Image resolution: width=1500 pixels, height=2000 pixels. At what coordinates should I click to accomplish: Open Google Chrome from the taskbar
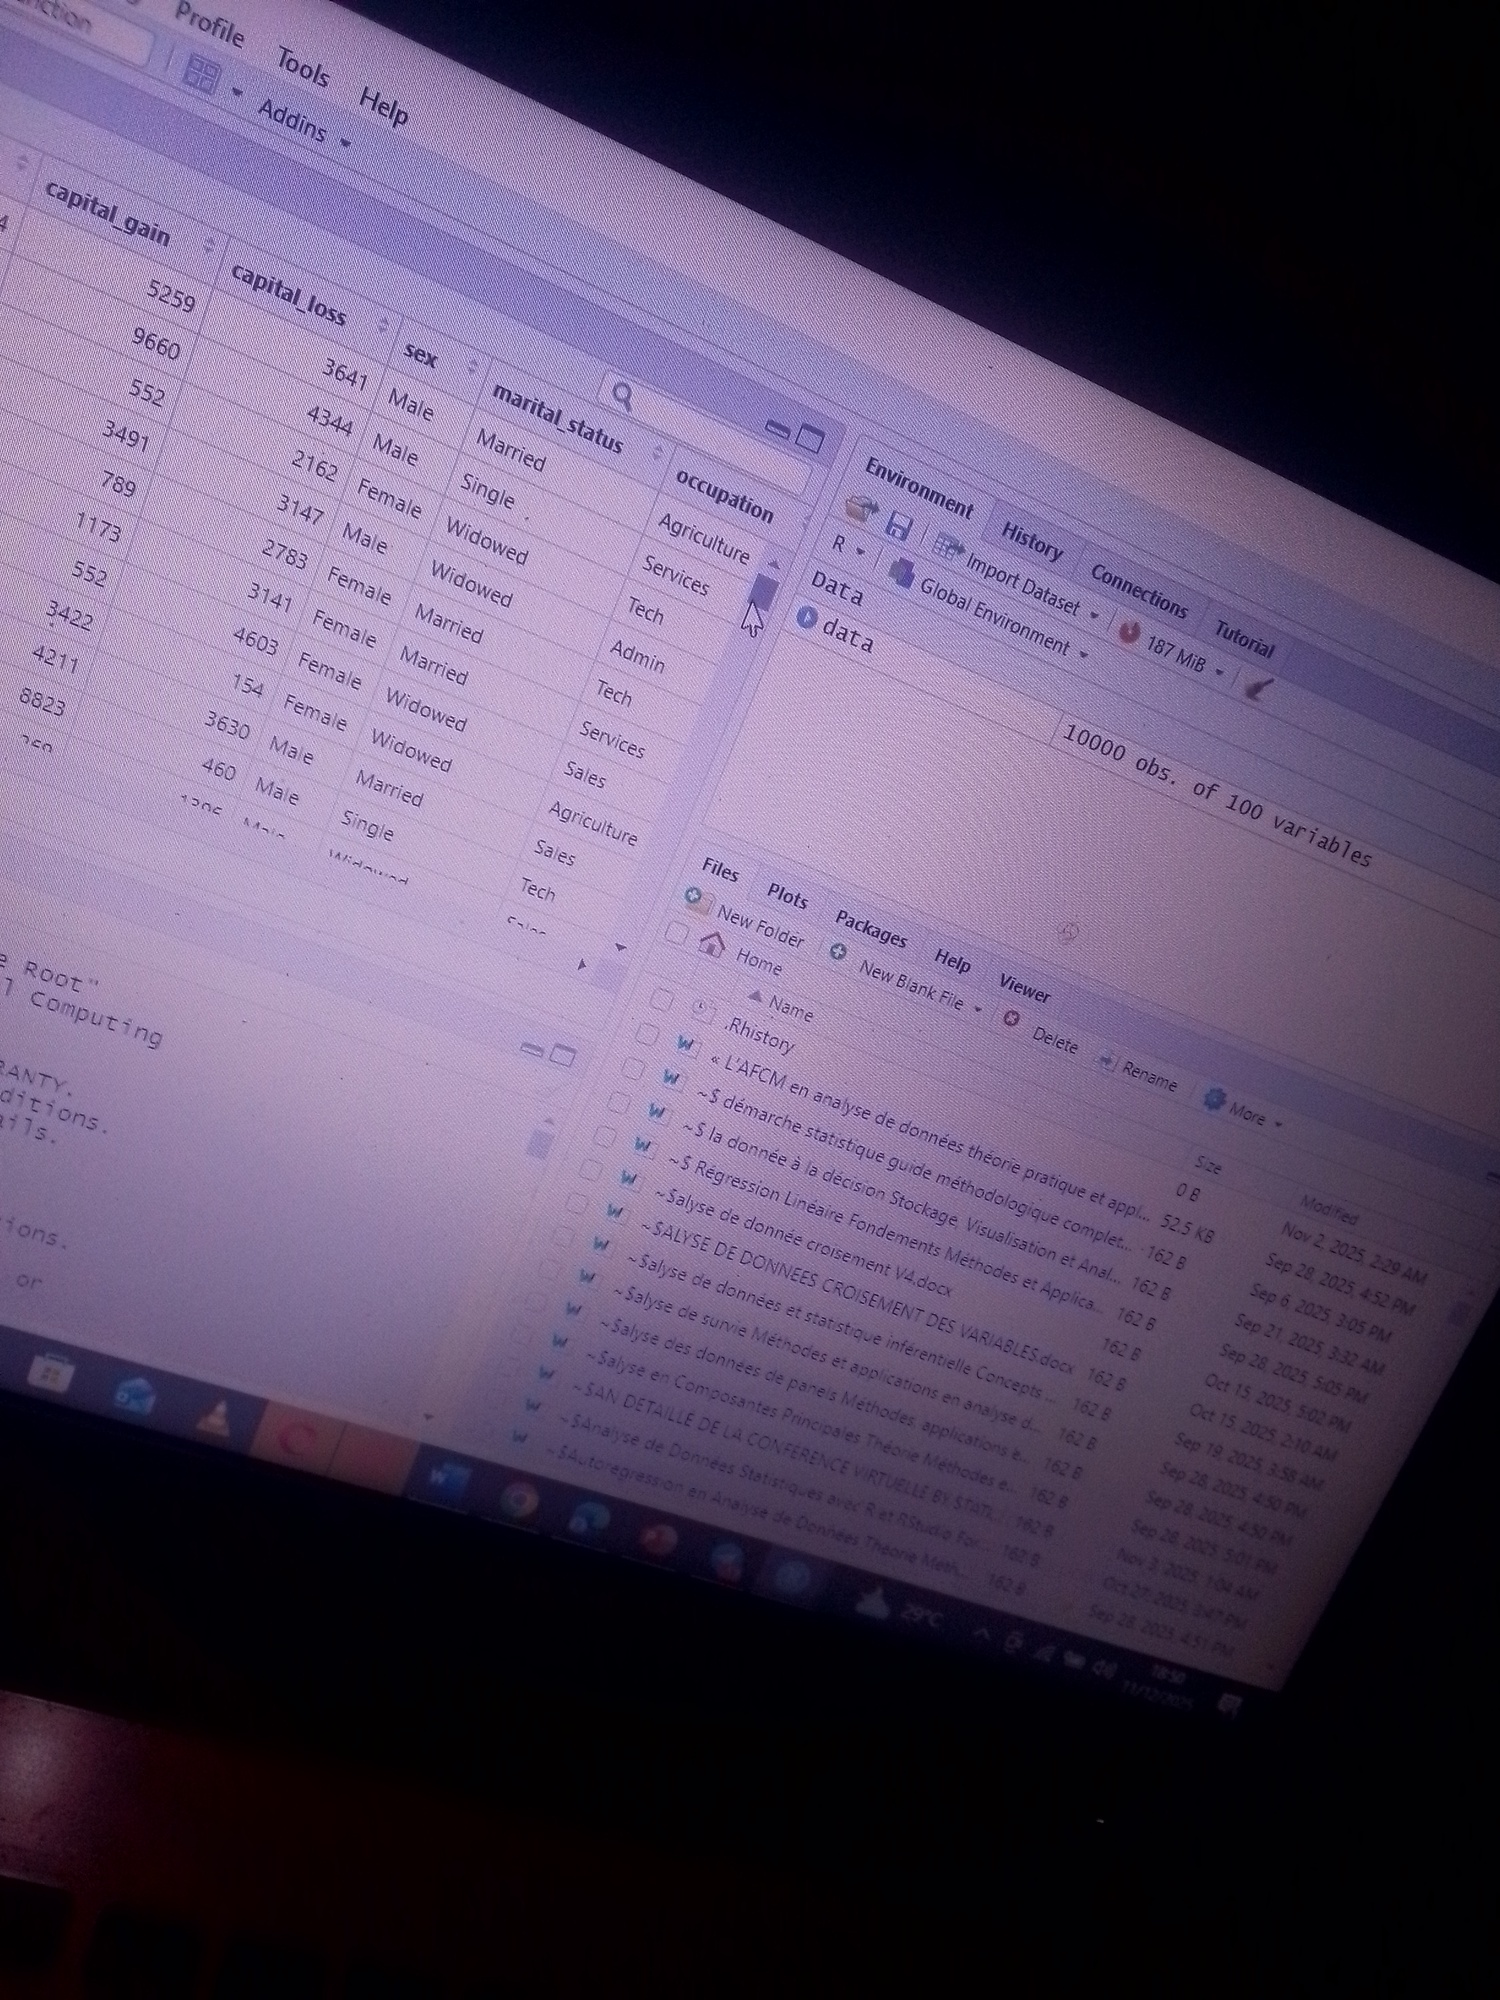click(x=518, y=1501)
